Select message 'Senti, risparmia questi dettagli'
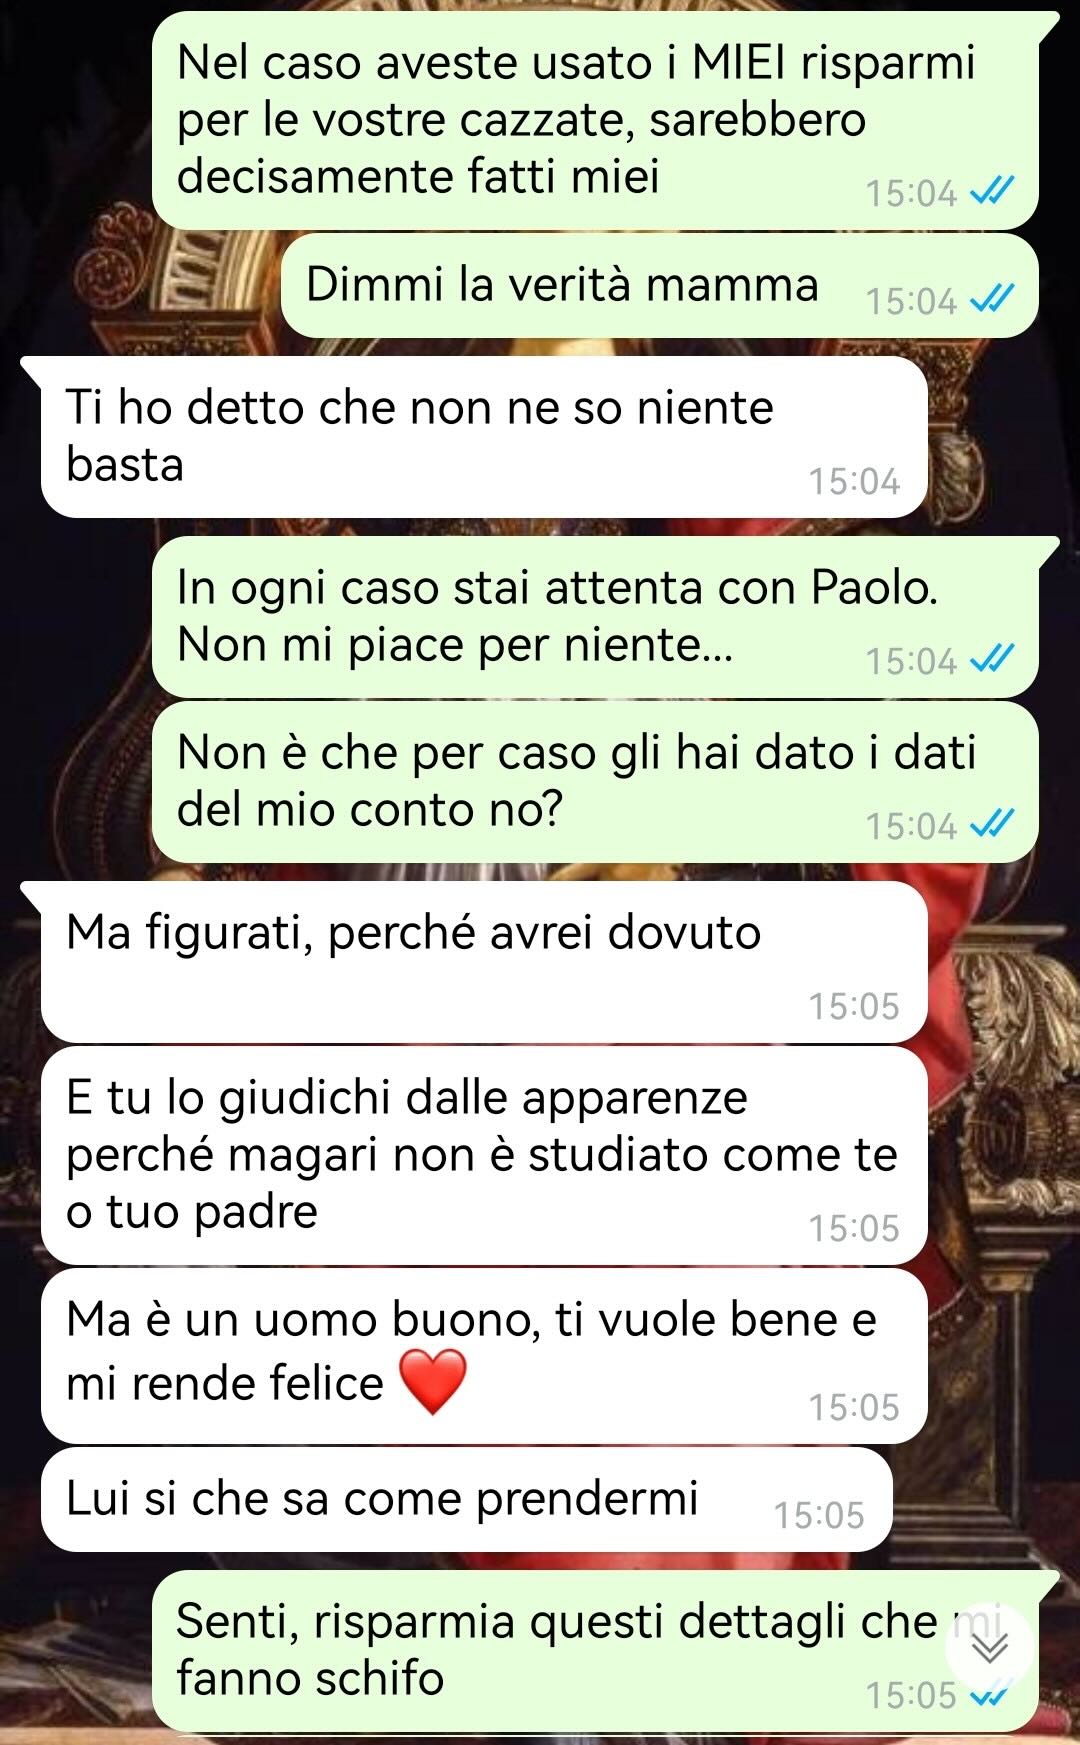This screenshot has height=1745, width=1080. point(596,1651)
